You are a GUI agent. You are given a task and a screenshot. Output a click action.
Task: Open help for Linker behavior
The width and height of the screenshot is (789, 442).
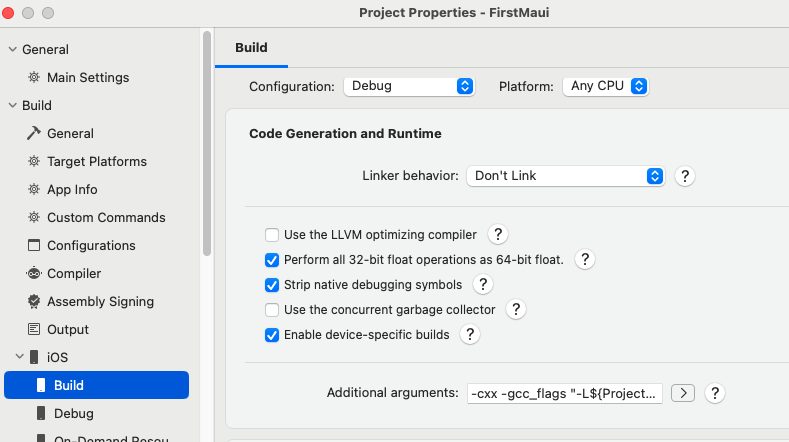point(685,176)
